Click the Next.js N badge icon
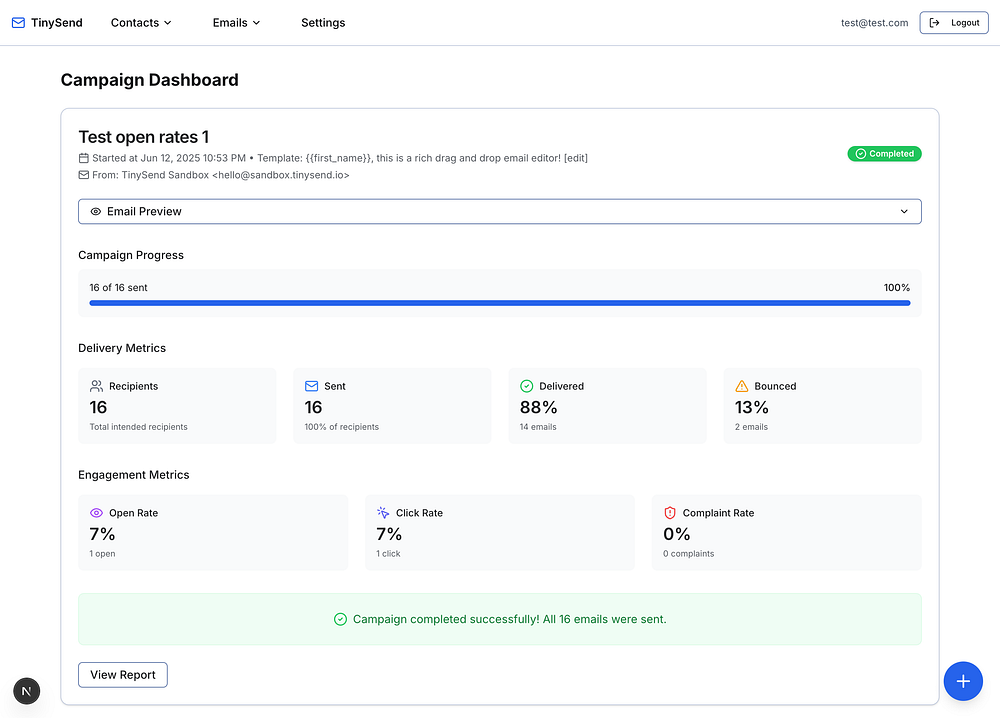The height and width of the screenshot is (718, 1000). point(27,691)
